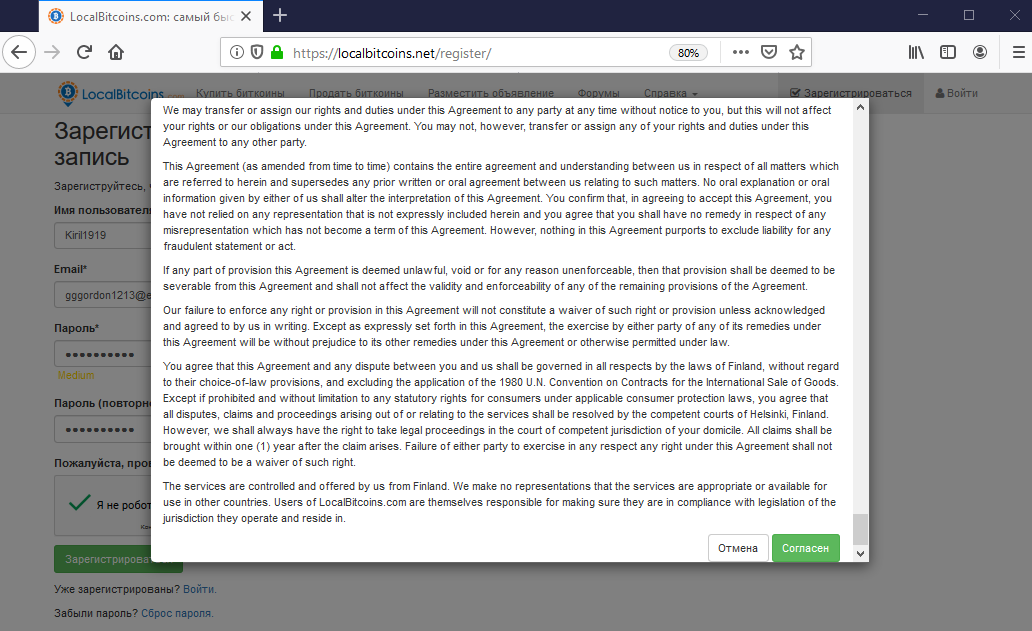Image resolution: width=1032 pixels, height=631 pixels.
Task: Click the agreement scrollbar down arrow
Action: 860,553
